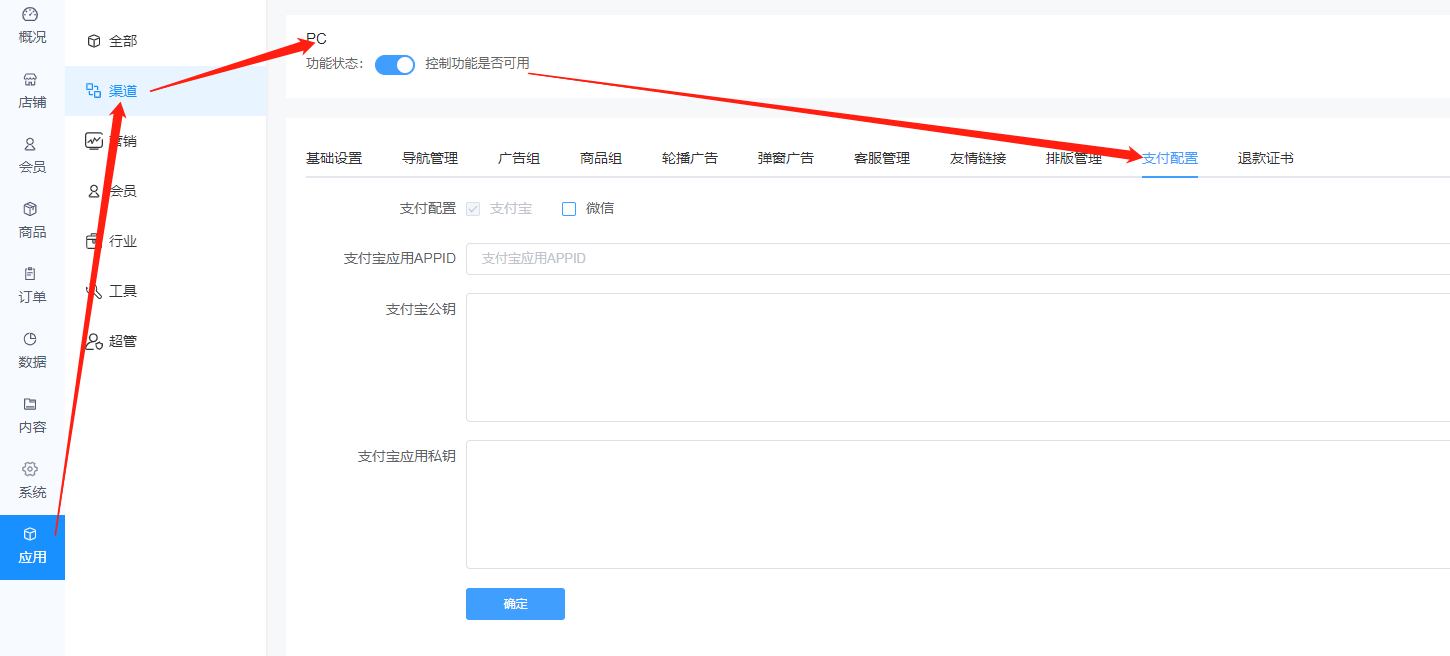Choose 工具 text in submenu
1450x656 pixels.
(123, 291)
